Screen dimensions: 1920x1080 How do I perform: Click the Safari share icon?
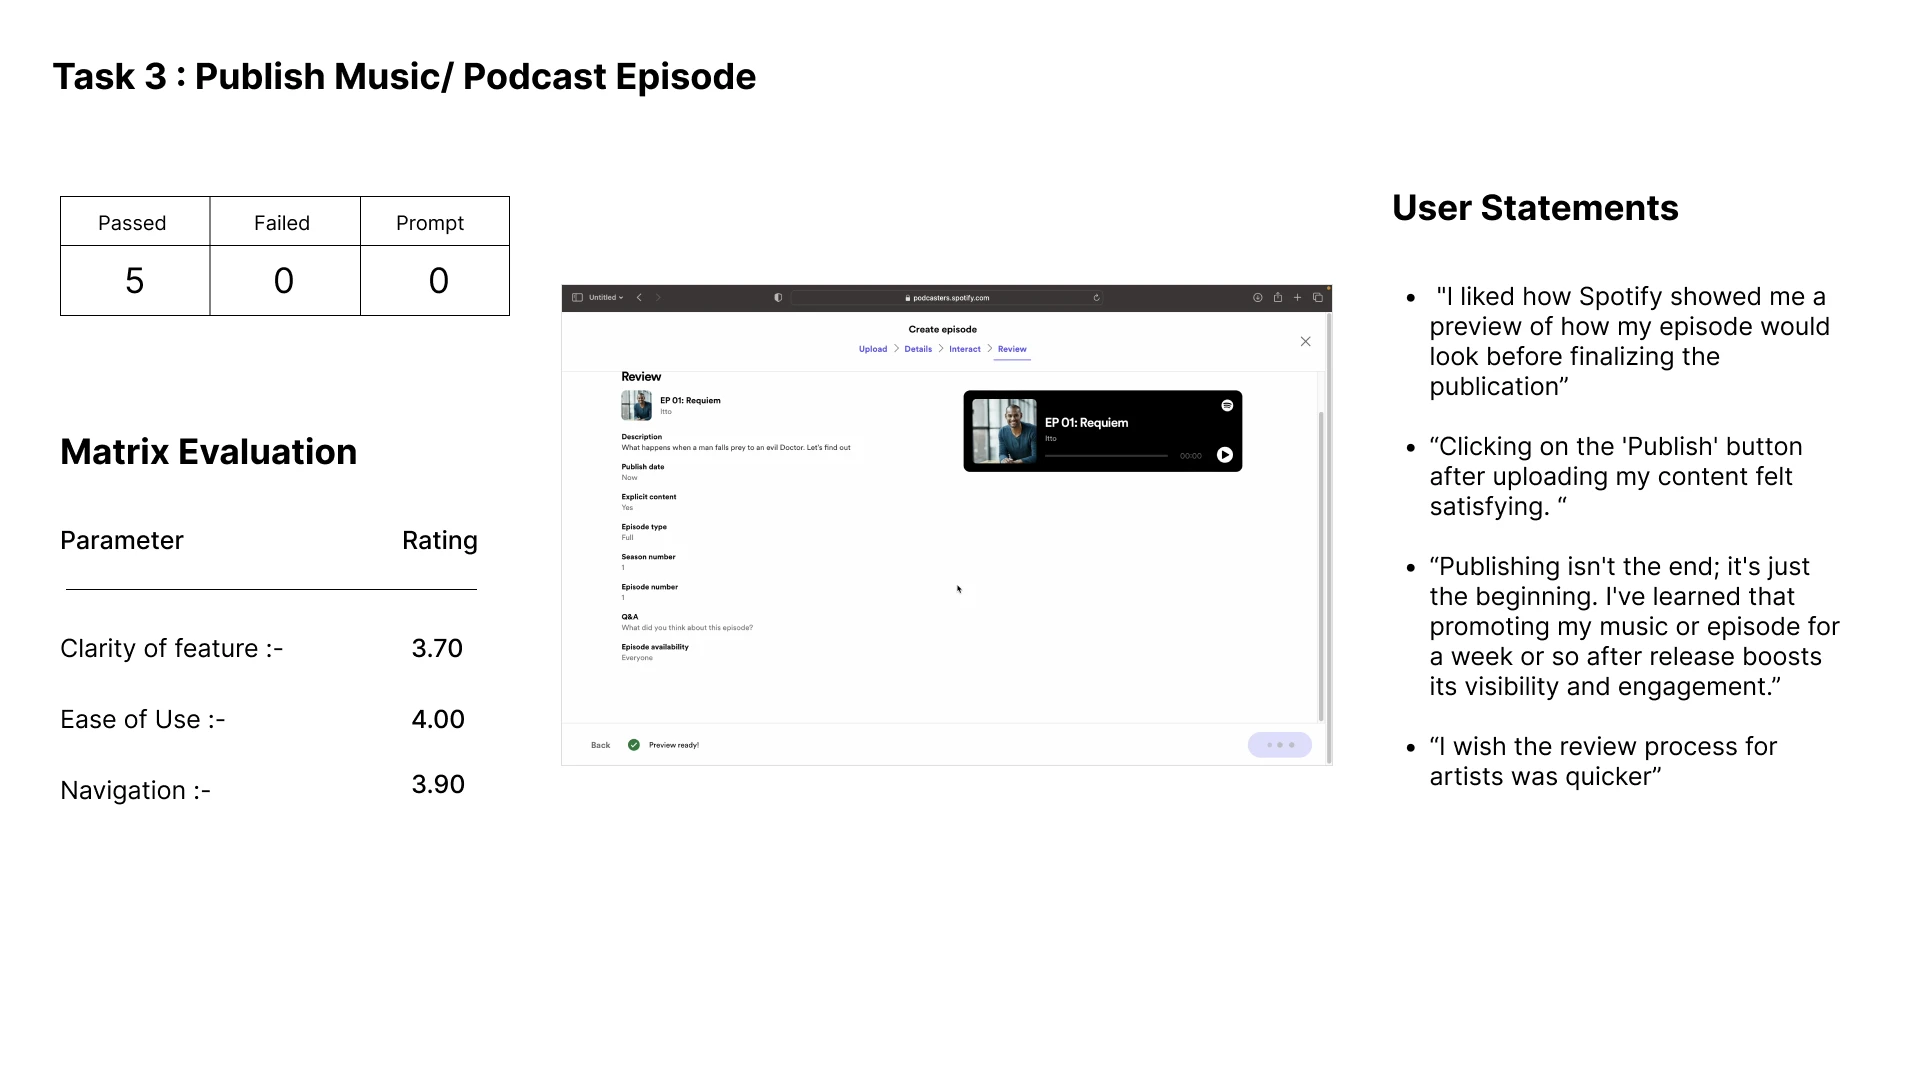tap(1277, 298)
